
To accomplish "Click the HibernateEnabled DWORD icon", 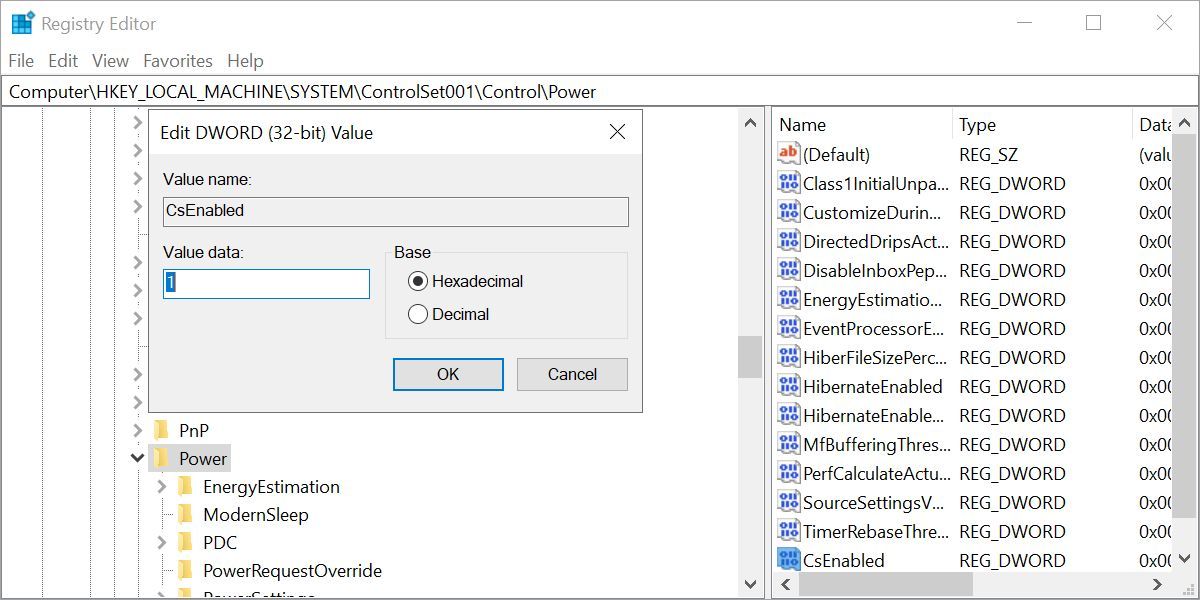I will pos(789,386).
